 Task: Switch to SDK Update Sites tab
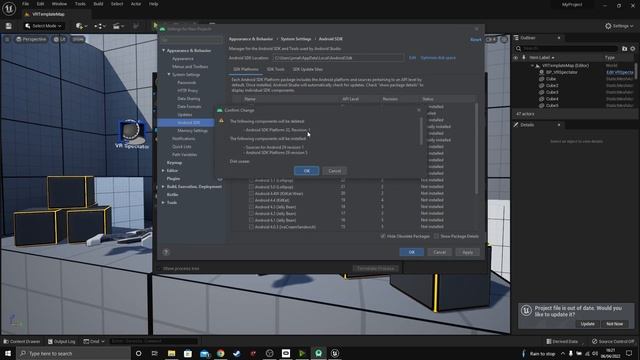pyautogui.click(x=308, y=69)
